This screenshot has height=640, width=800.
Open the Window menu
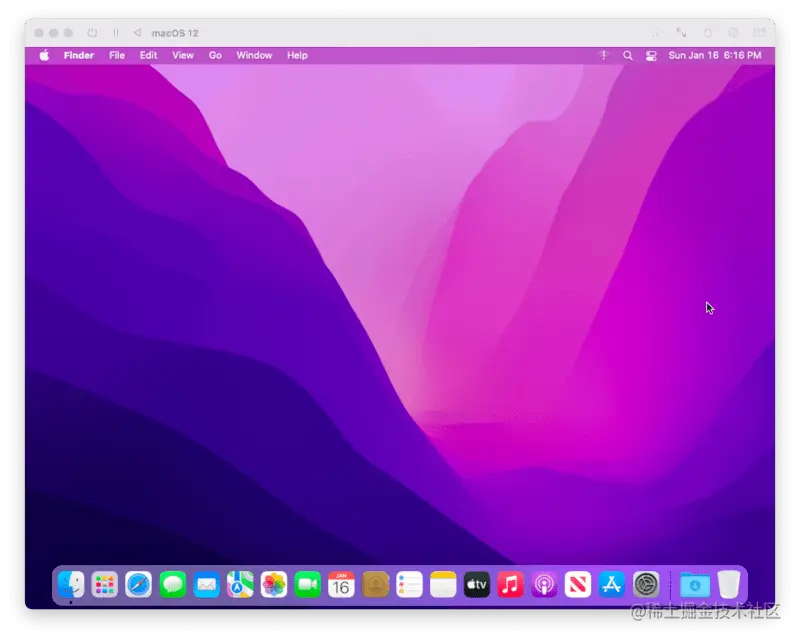coord(254,55)
